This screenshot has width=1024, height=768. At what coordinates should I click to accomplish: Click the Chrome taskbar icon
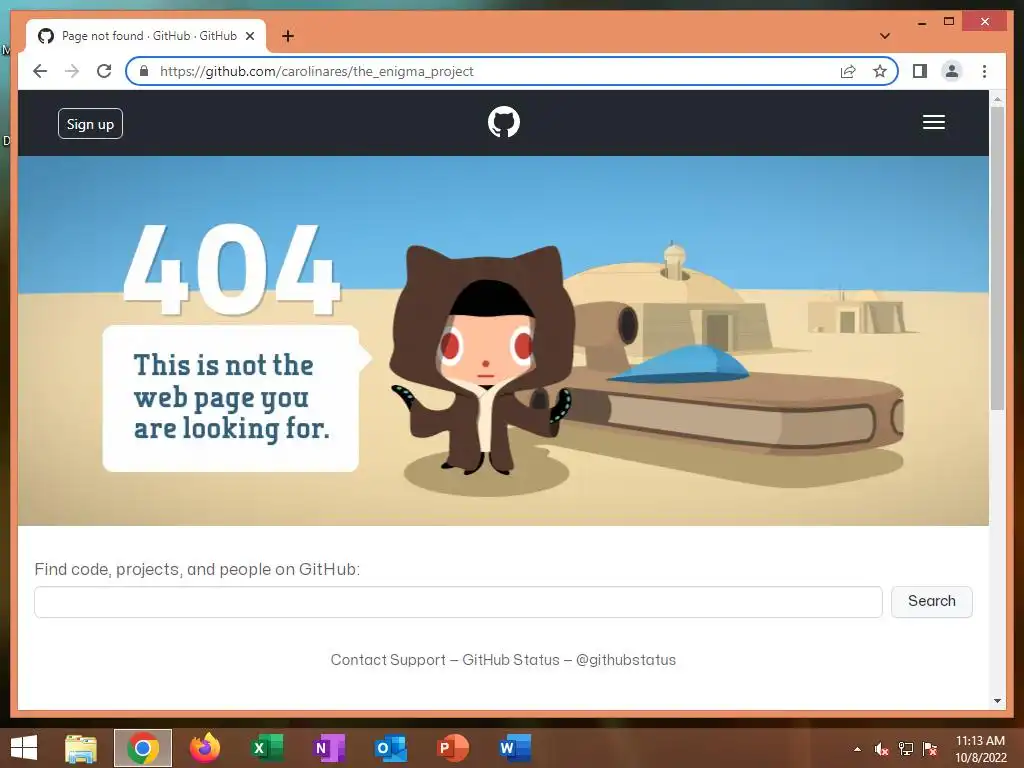(x=143, y=748)
